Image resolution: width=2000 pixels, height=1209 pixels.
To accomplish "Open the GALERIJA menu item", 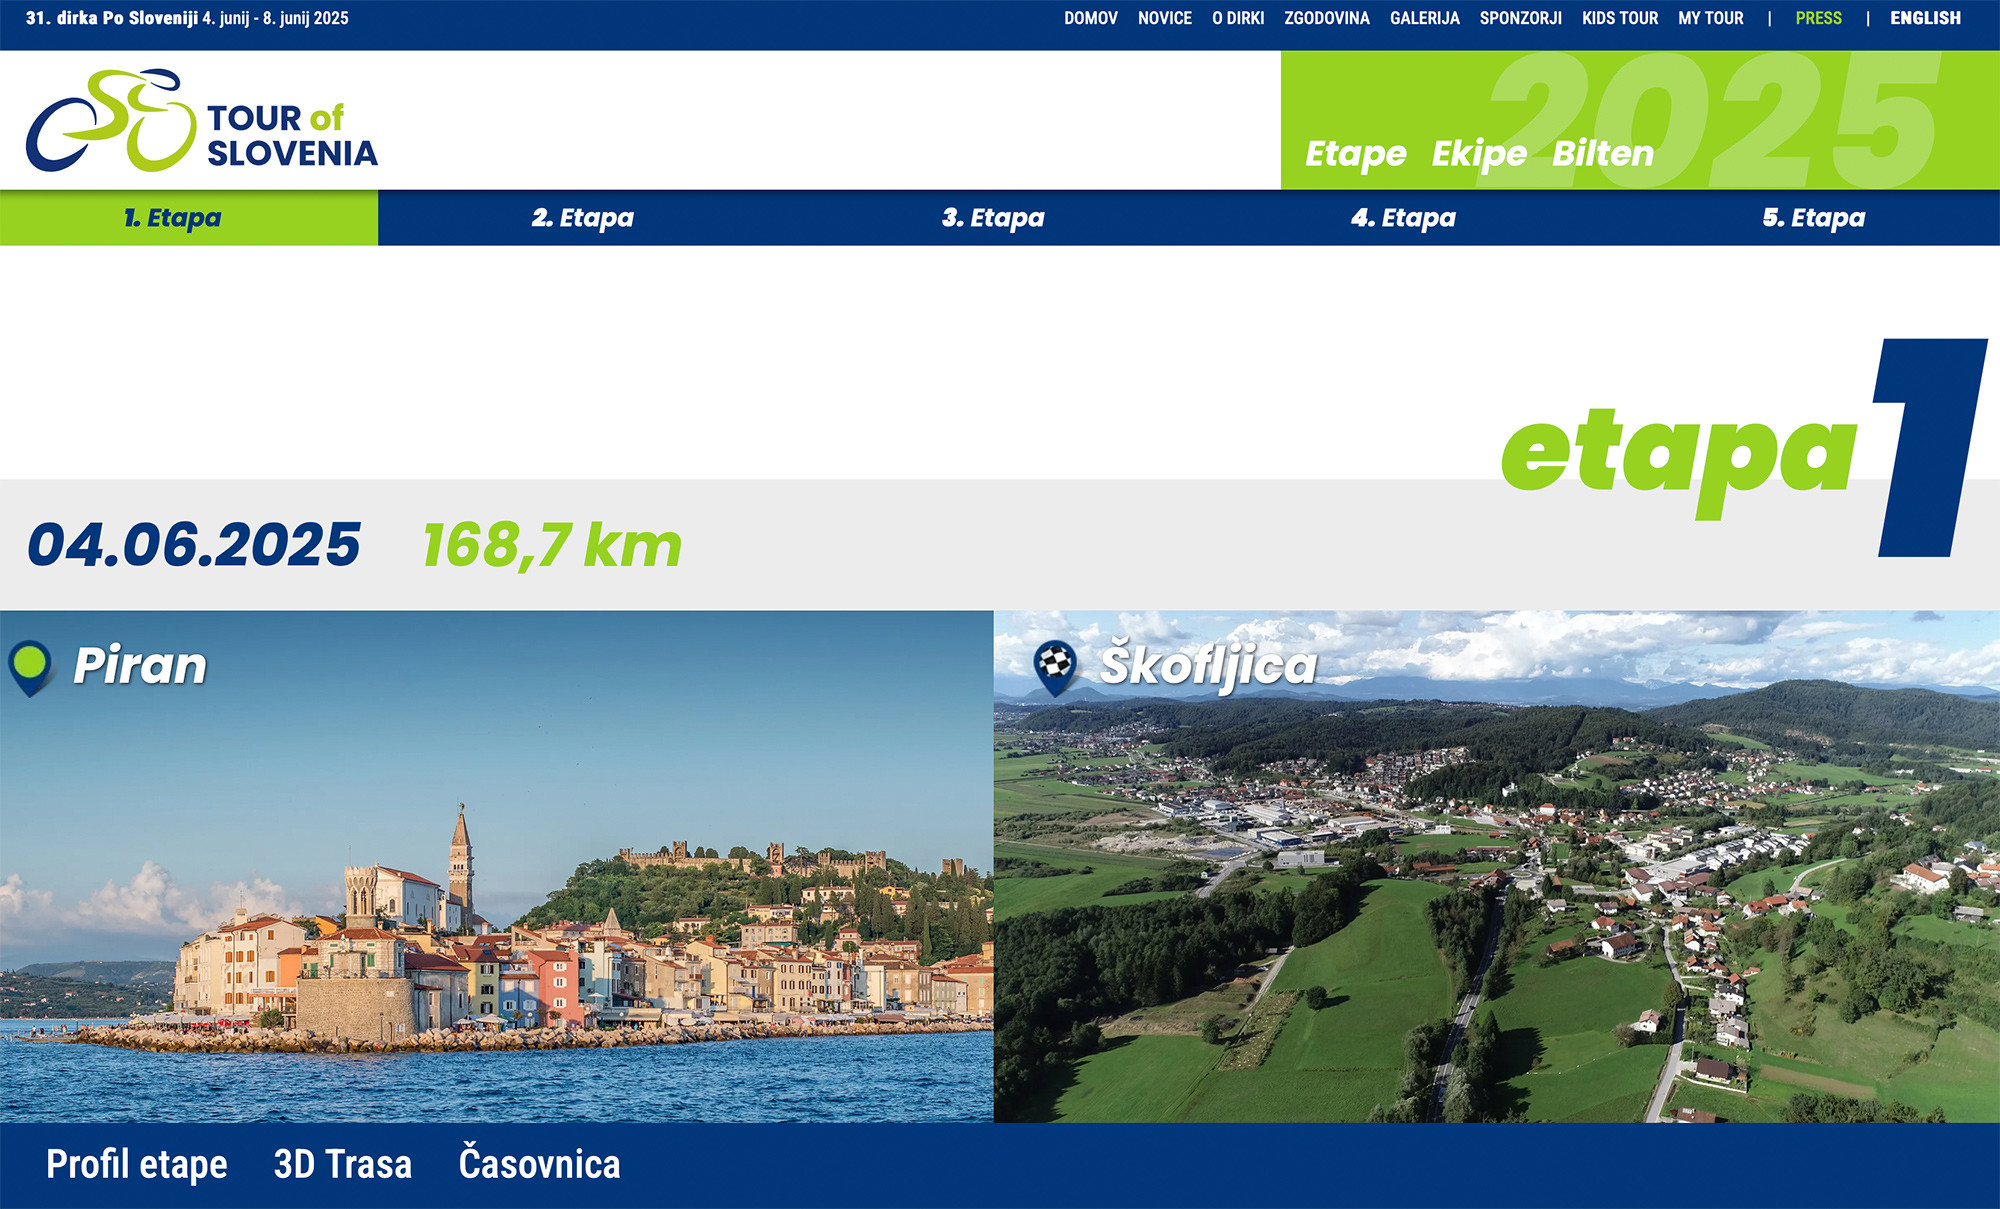I will point(1424,18).
